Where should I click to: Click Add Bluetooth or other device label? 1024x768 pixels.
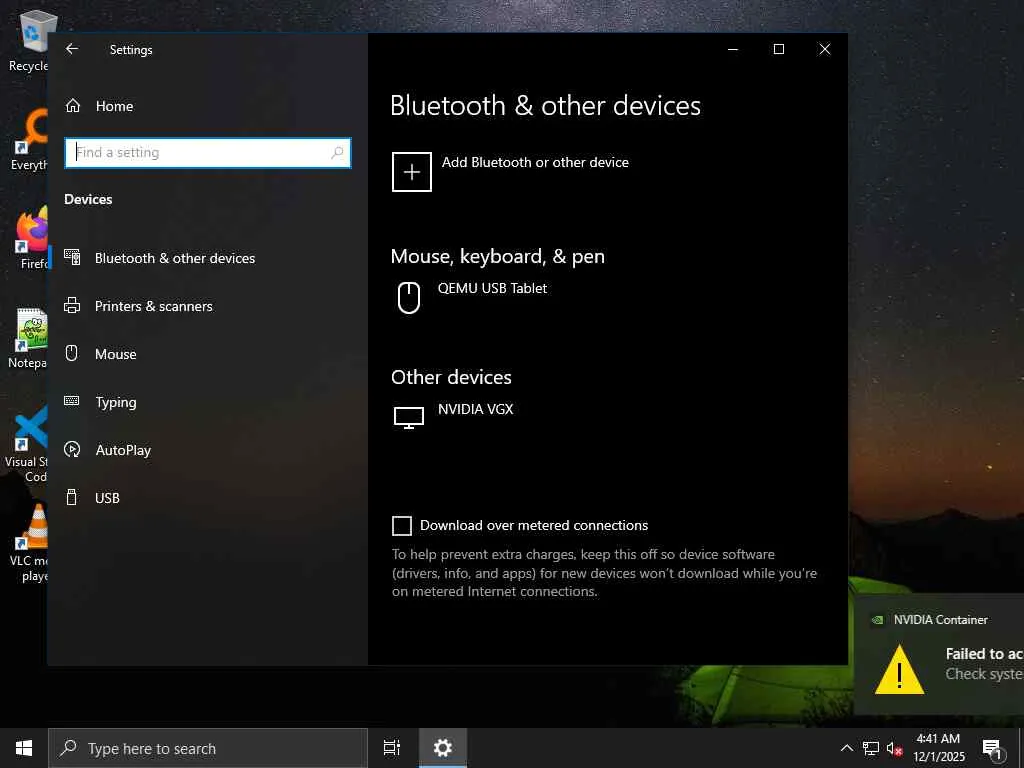tap(535, 162)
